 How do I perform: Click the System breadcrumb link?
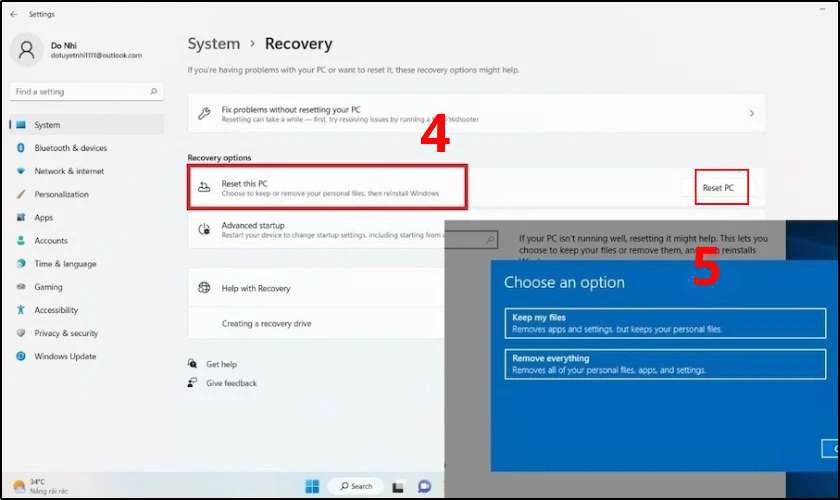[214, 44]
